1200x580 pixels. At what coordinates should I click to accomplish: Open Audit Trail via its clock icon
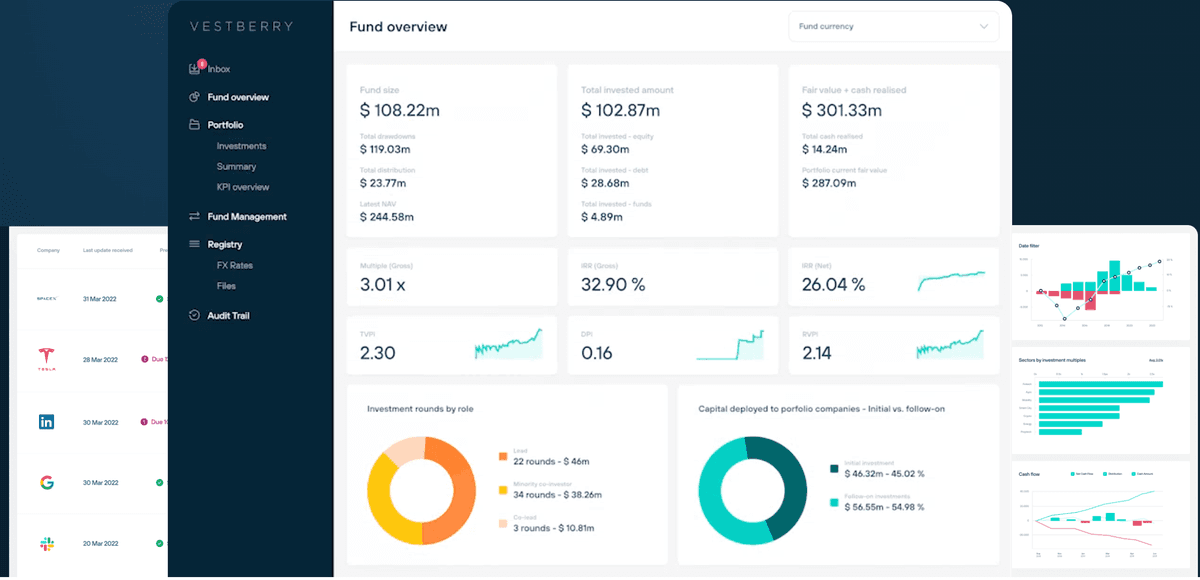[x=193, y=315]
